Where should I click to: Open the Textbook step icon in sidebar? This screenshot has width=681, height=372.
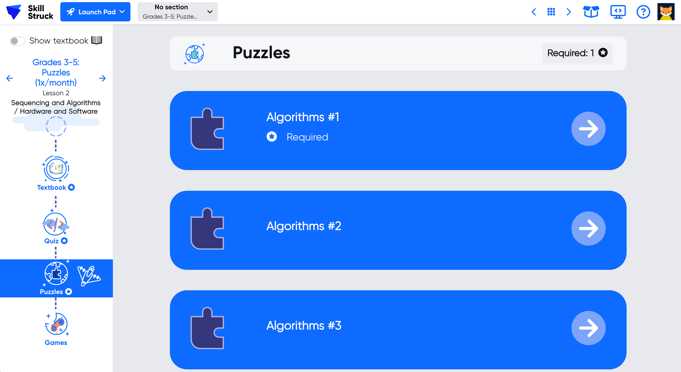(56, 168)
